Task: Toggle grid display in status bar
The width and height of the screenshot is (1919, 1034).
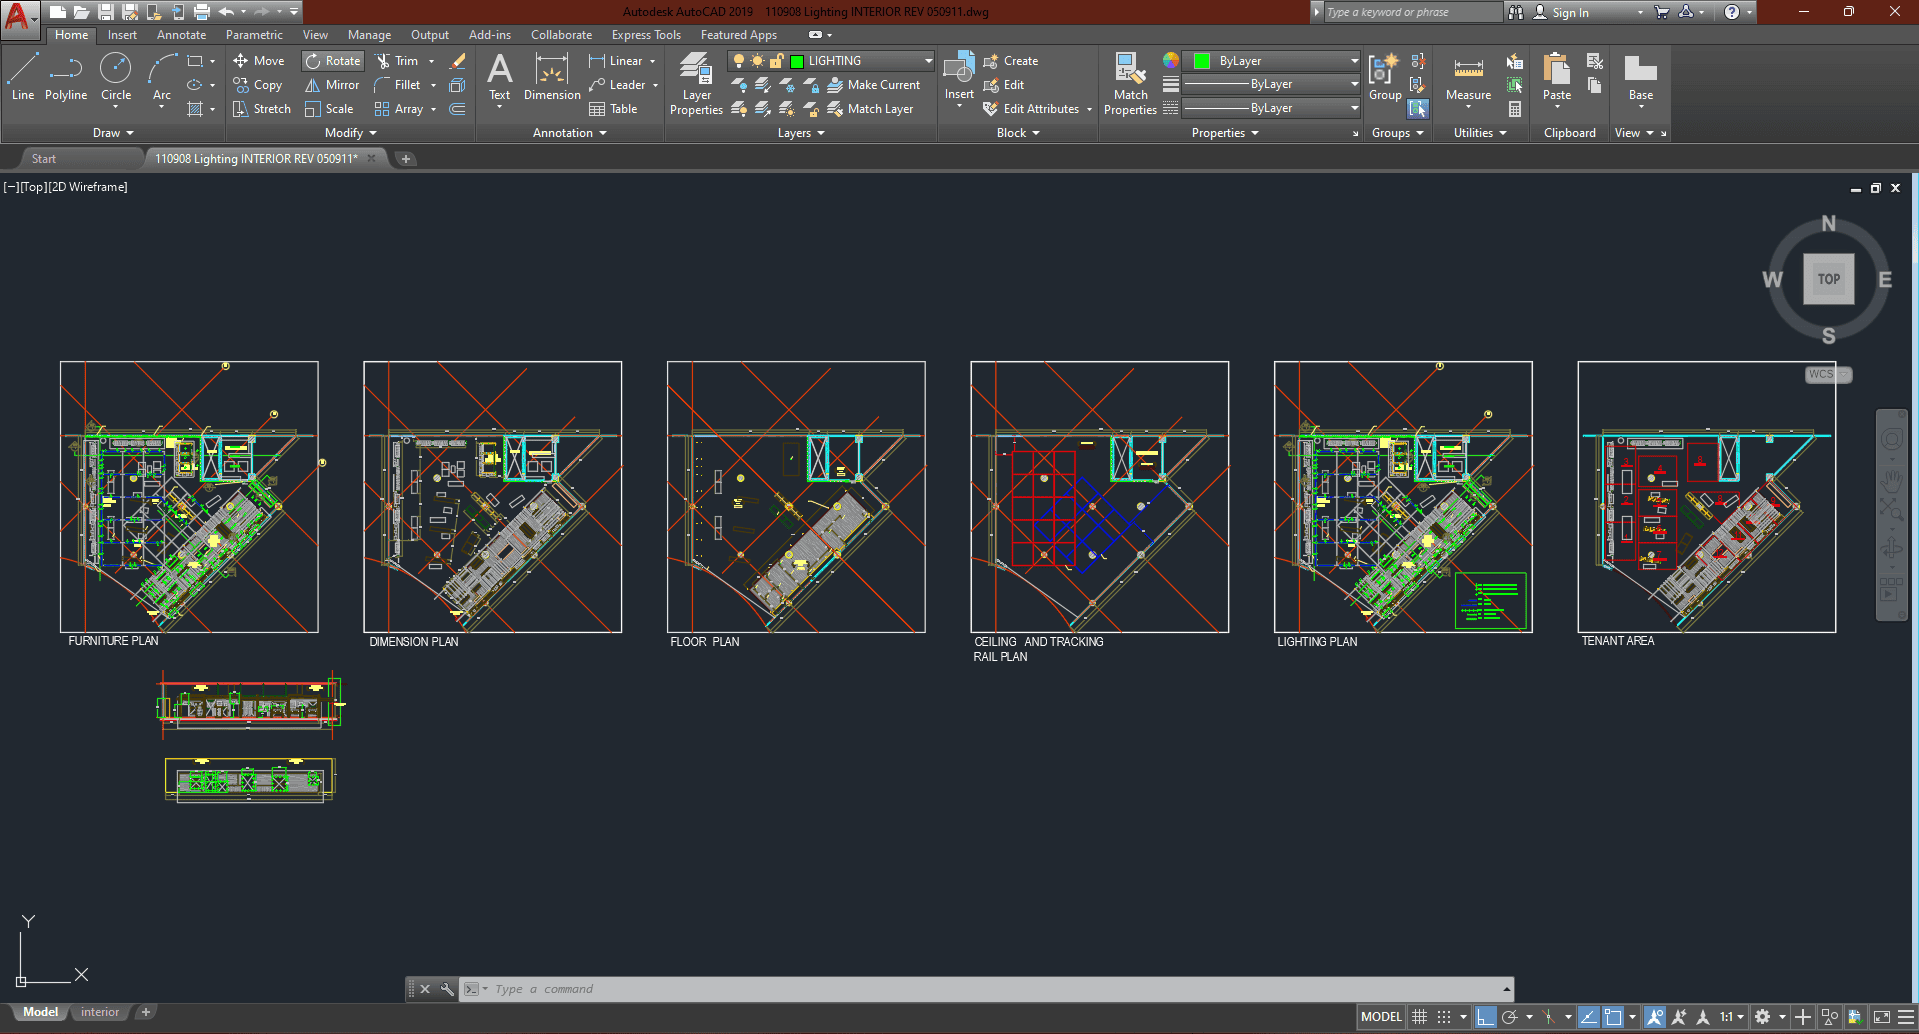Action: click(1419, 1017)
